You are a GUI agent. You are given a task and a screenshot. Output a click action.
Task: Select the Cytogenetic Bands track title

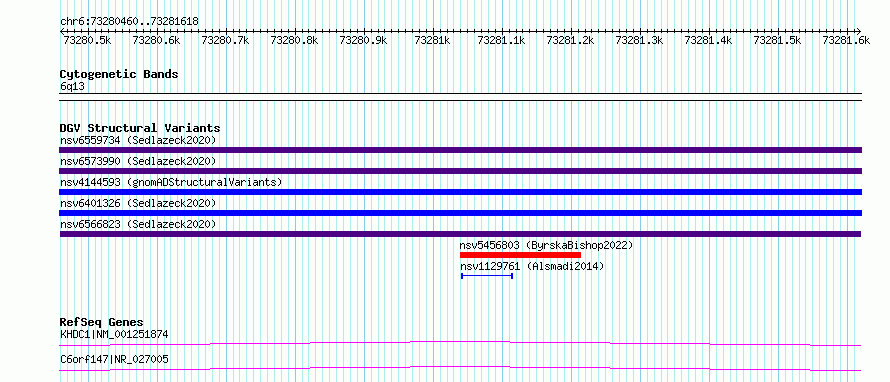(119, 74)
